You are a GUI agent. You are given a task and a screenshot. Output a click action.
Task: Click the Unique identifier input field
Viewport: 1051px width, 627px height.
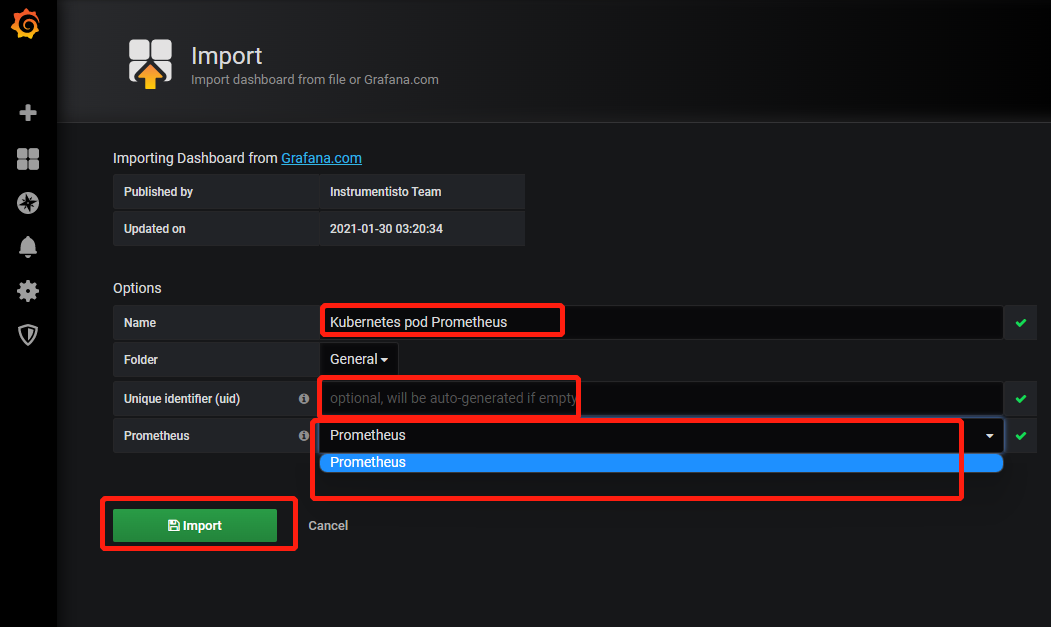click(x=661, y=399)
